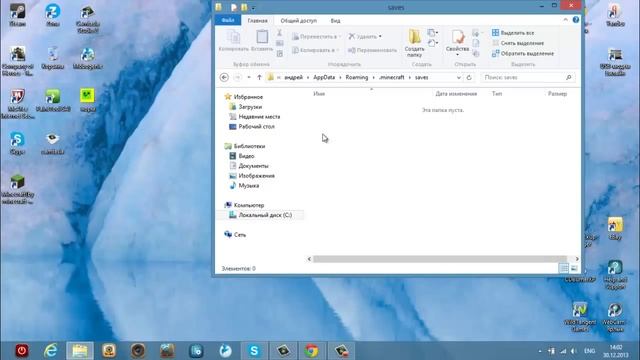The width and height of the screenshot is (640, 360).
Task: Click the red power icon on taskbar
Action: tap(22, 351)
